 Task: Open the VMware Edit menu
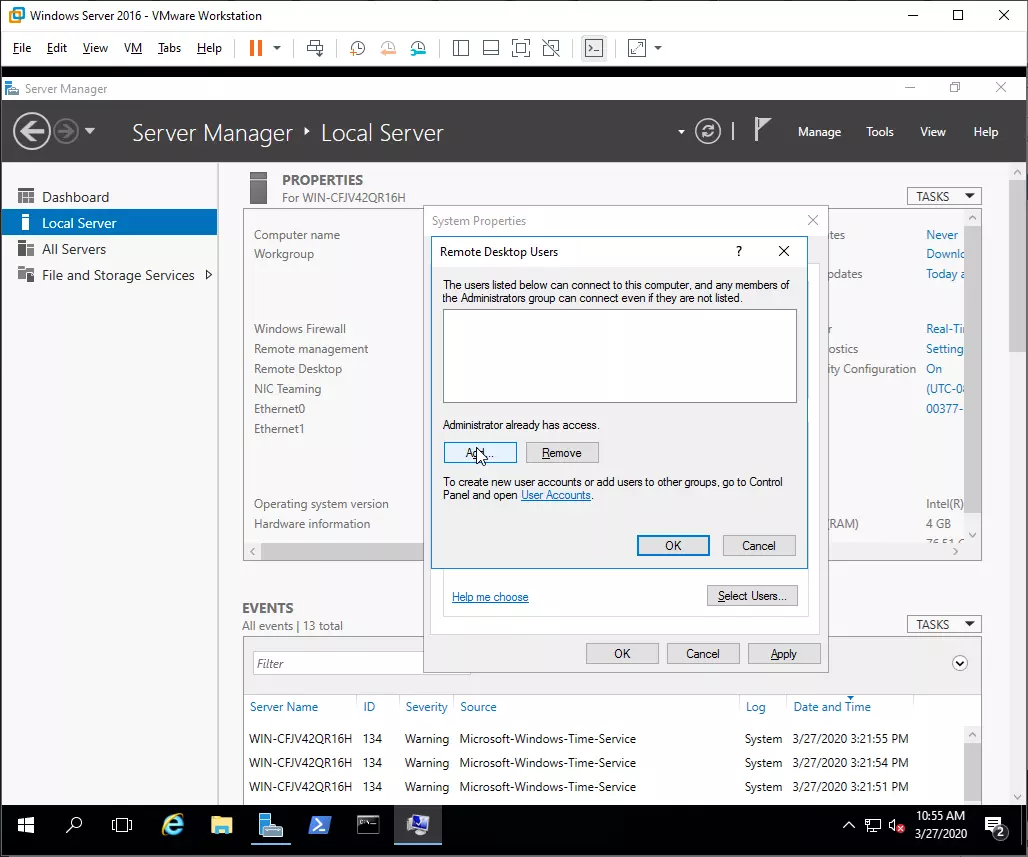(56, 48)
